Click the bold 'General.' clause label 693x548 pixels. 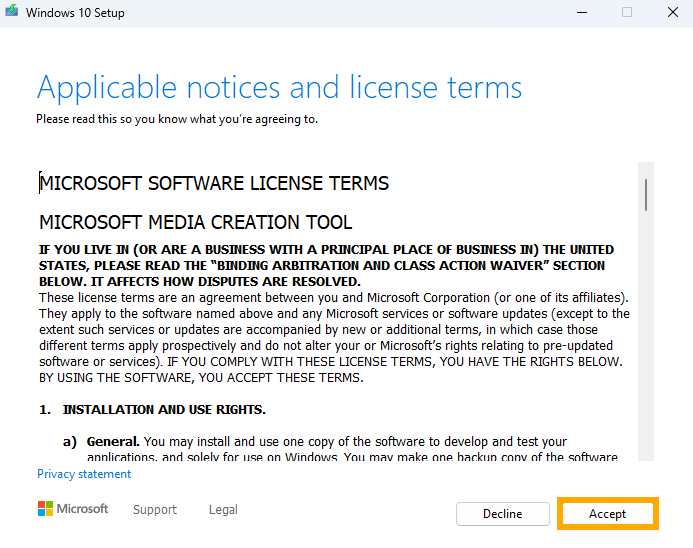click(113, 441)
